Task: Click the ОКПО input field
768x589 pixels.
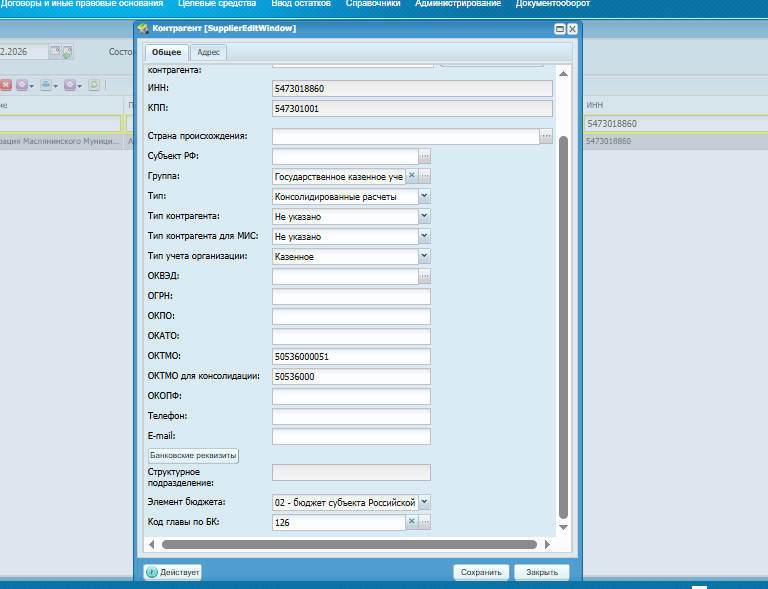Action: pyautogui.click(x=351, y=316)
